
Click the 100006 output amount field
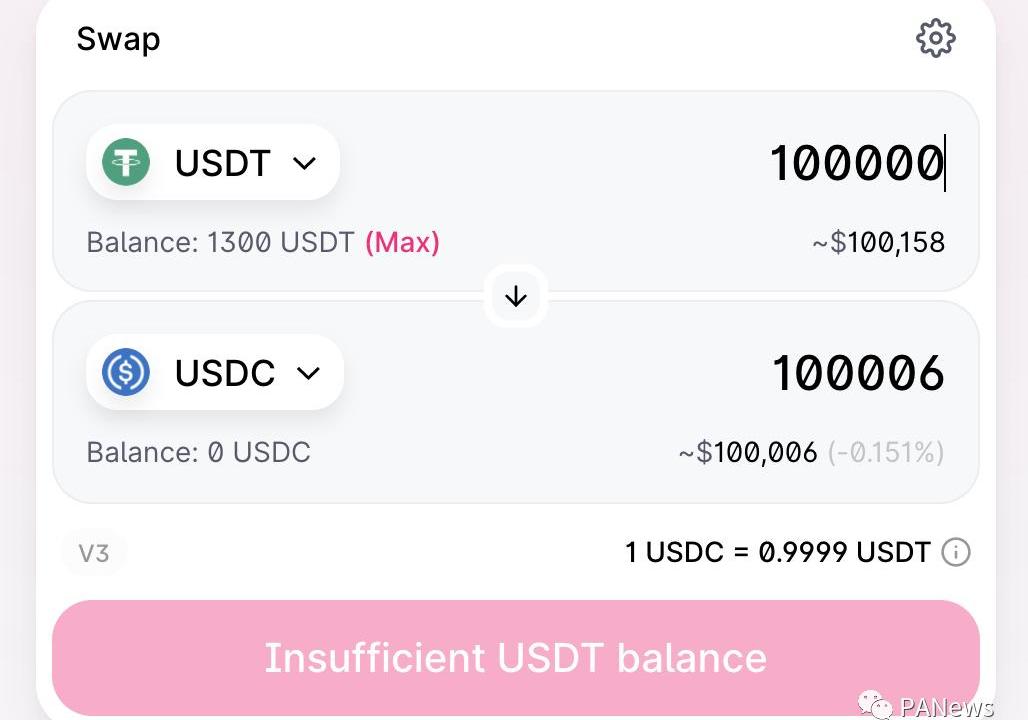(857, 373)
